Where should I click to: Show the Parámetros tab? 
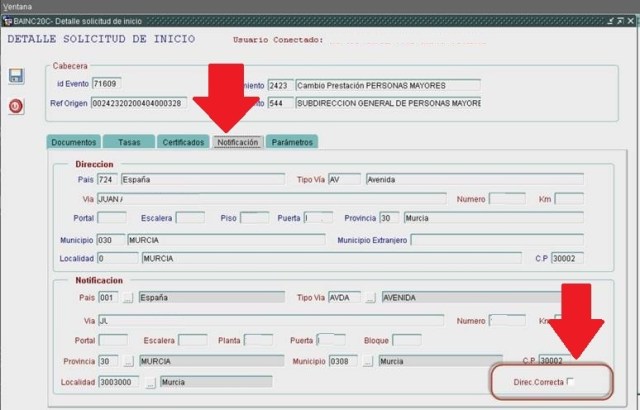point(292,142)
